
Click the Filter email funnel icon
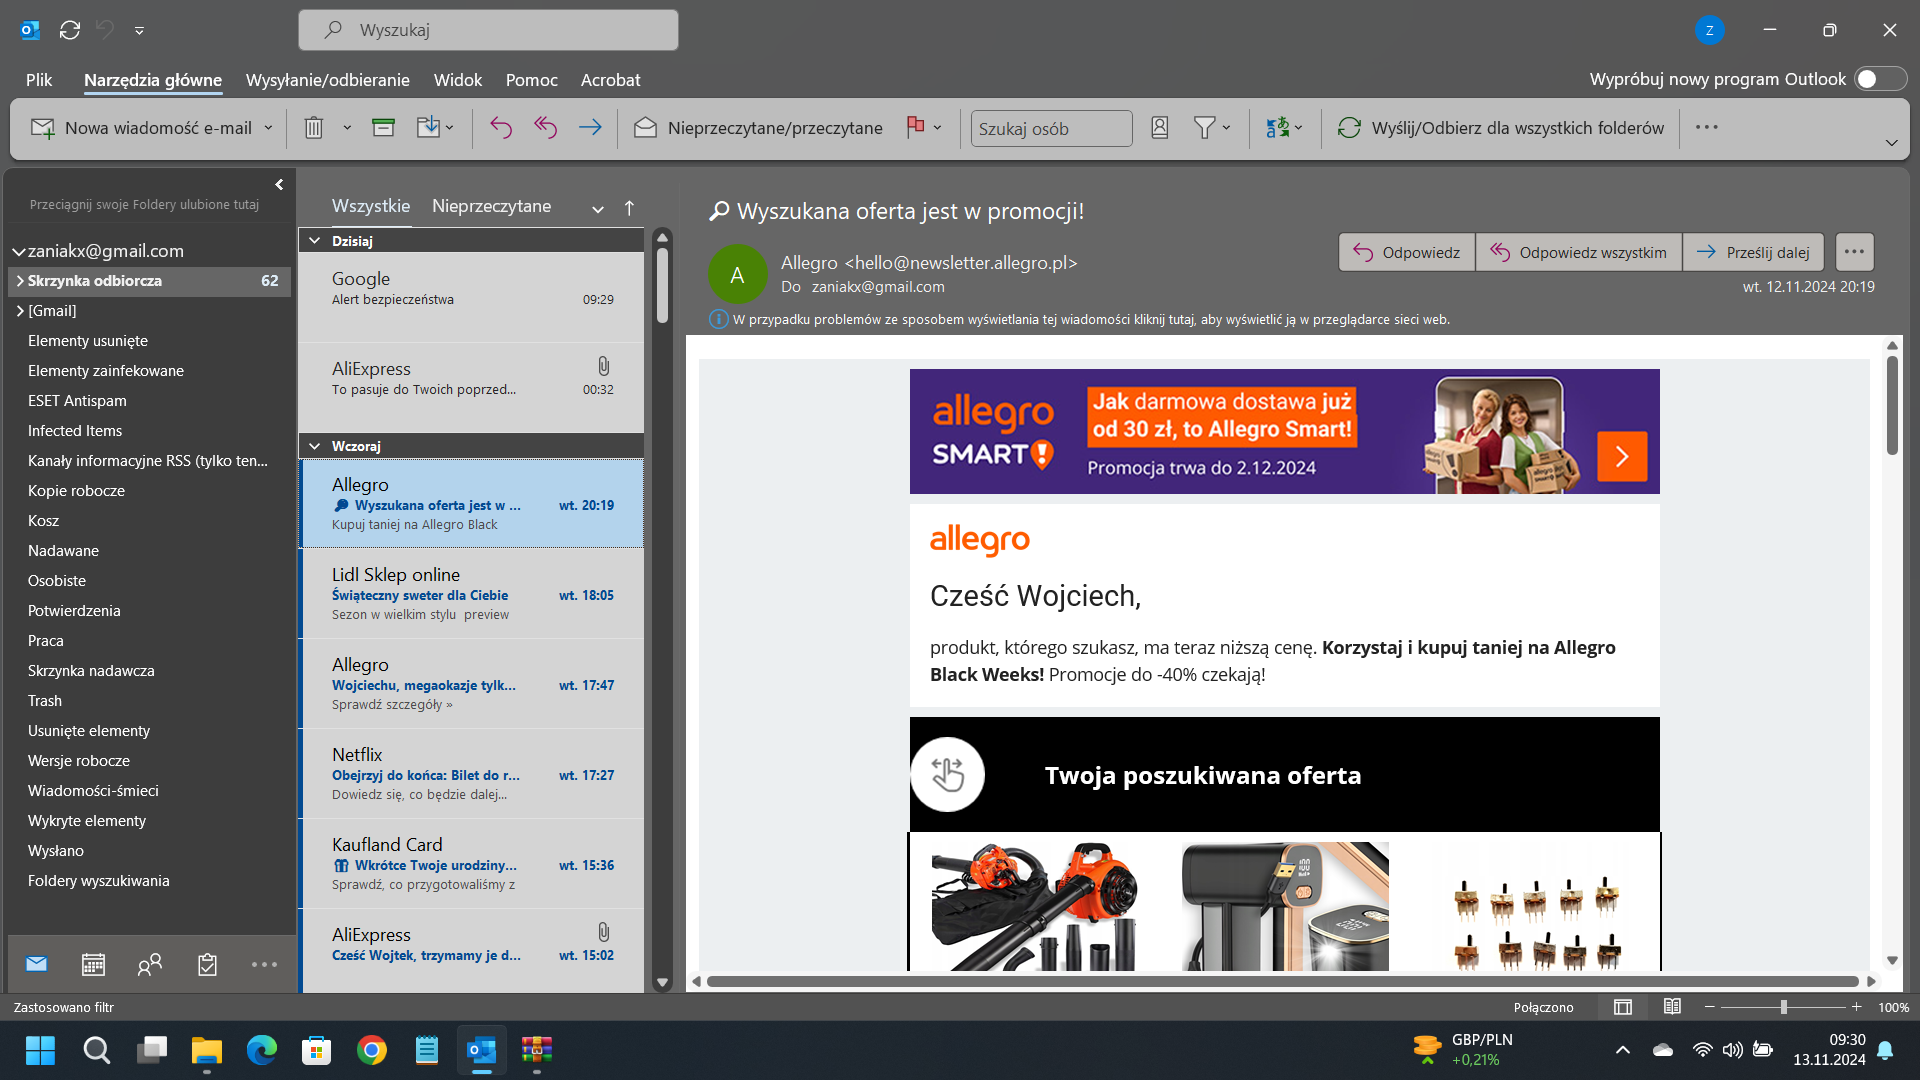click(1204, 128)
